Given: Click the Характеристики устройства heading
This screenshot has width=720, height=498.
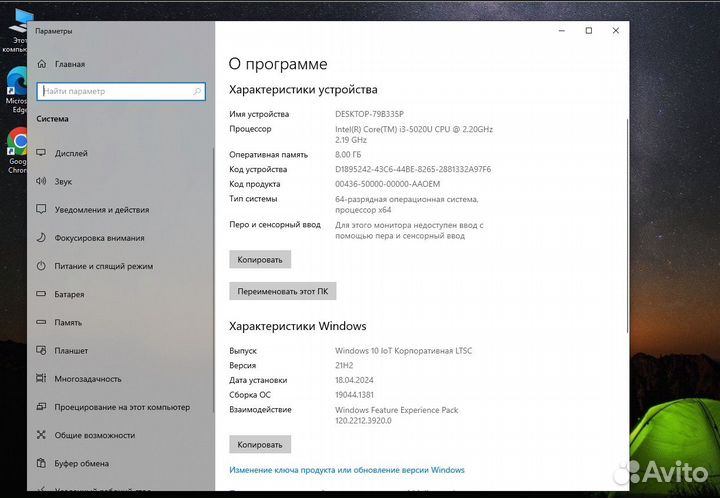Looking at the screenshot, I should tap(303, 90).
